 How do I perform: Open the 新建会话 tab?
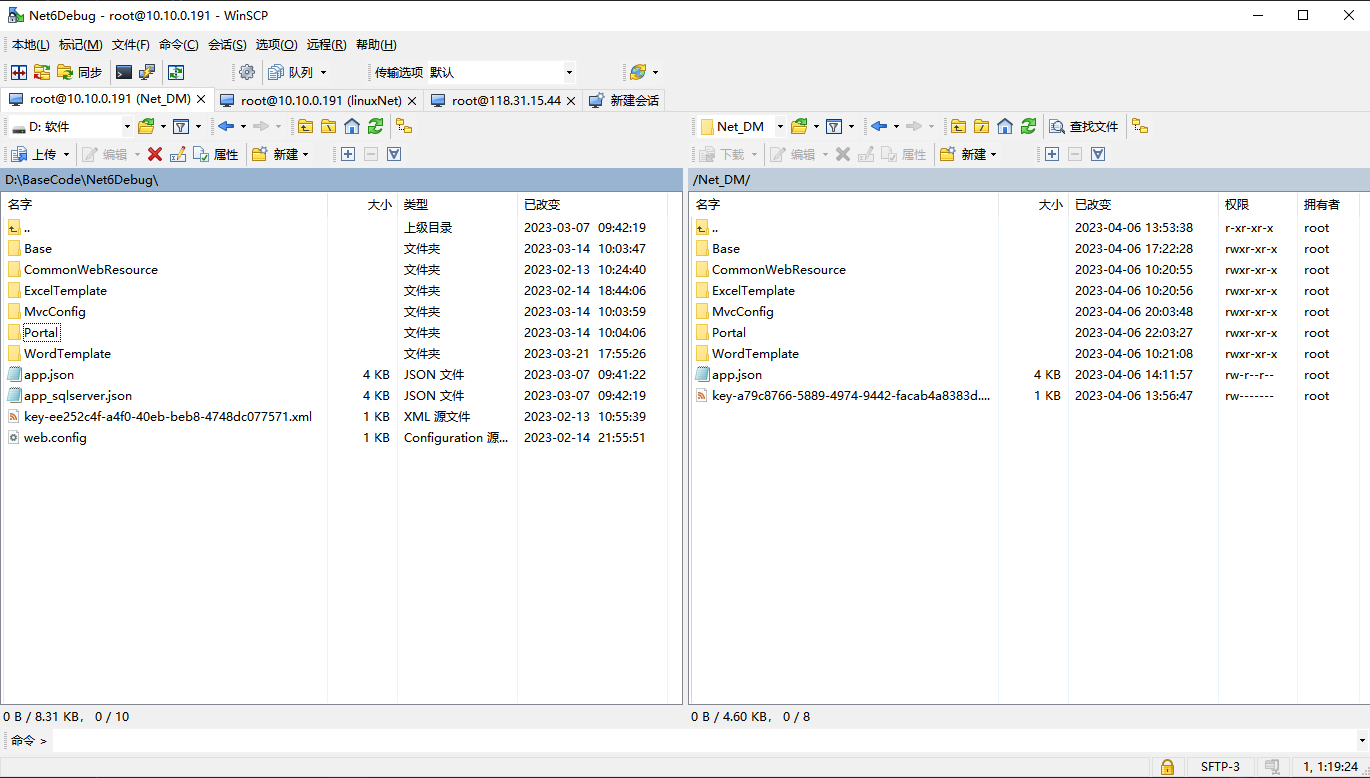tap(624, 100)
